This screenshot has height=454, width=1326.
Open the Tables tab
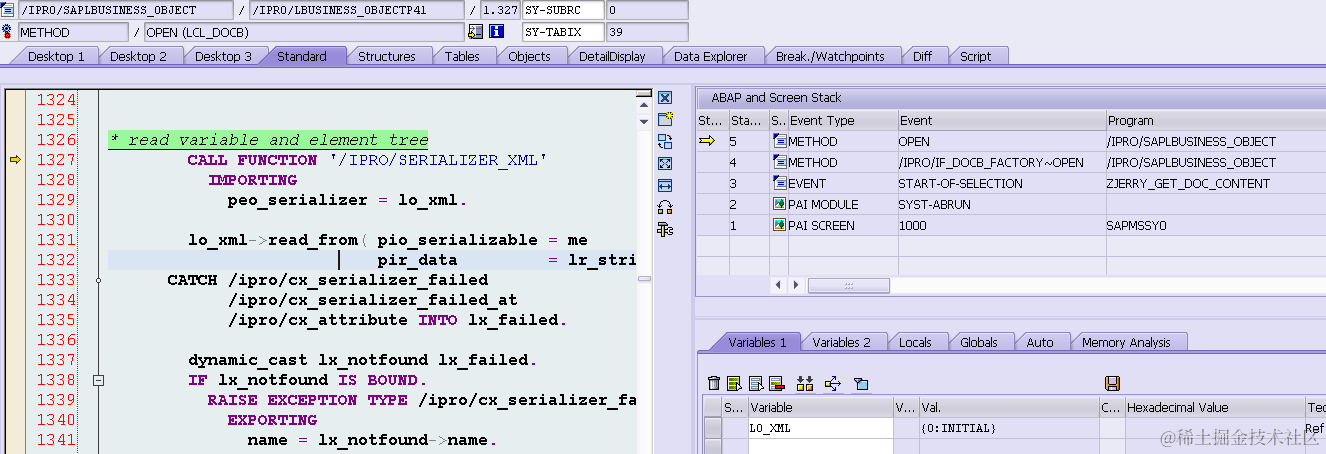click(462, 56)
